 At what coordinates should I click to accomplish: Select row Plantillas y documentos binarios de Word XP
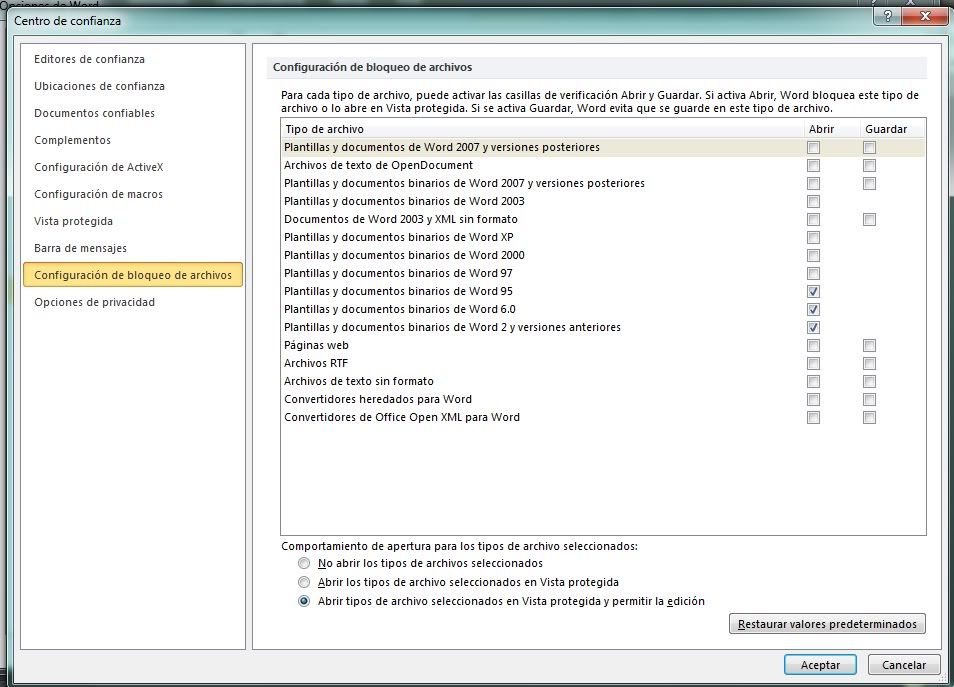[x=603, y=237]
